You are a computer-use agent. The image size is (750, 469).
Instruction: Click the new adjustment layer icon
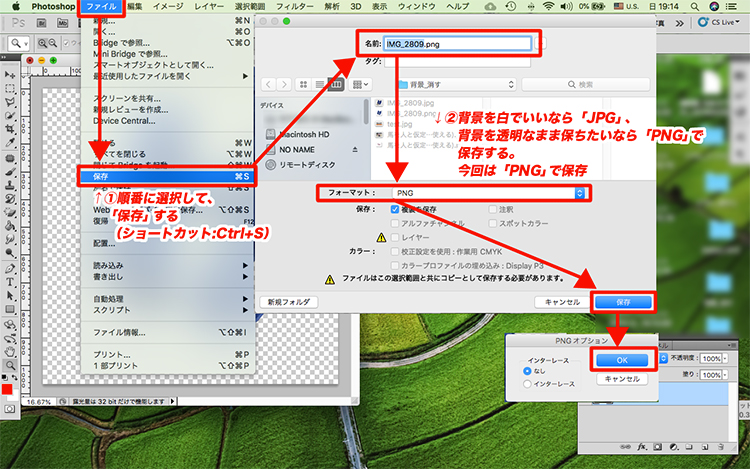pyautogui.click(x=673, y=447)
